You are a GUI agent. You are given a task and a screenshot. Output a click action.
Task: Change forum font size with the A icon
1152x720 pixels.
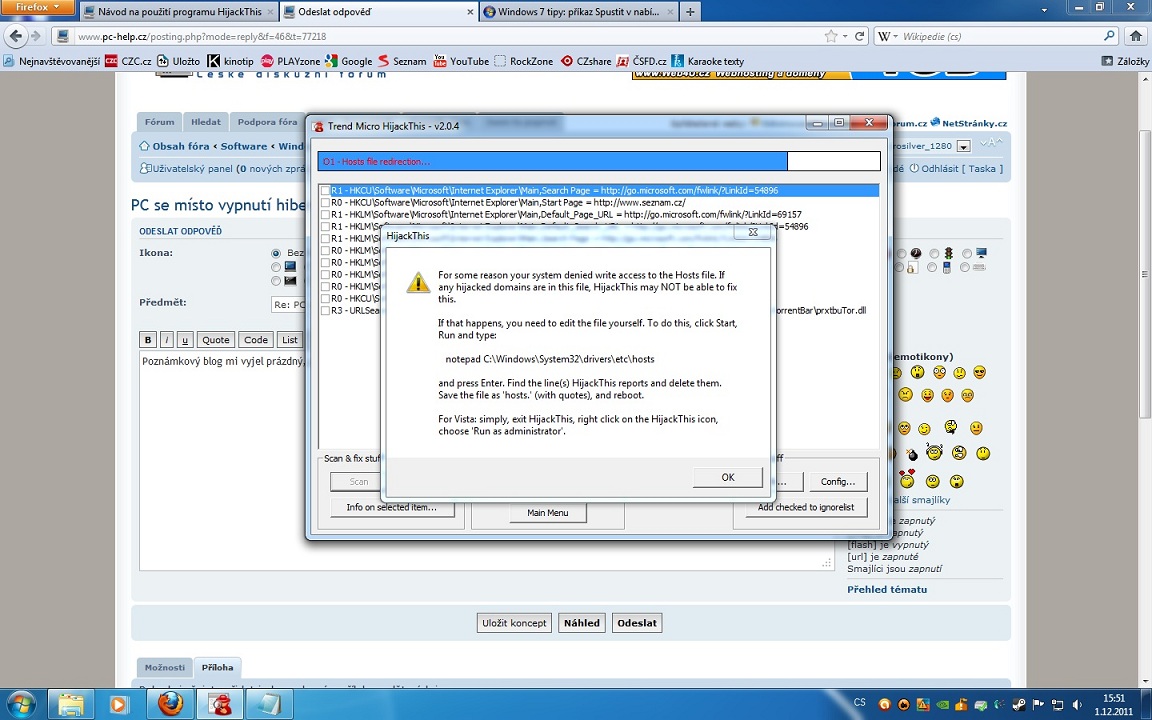[x=990, y=143]
